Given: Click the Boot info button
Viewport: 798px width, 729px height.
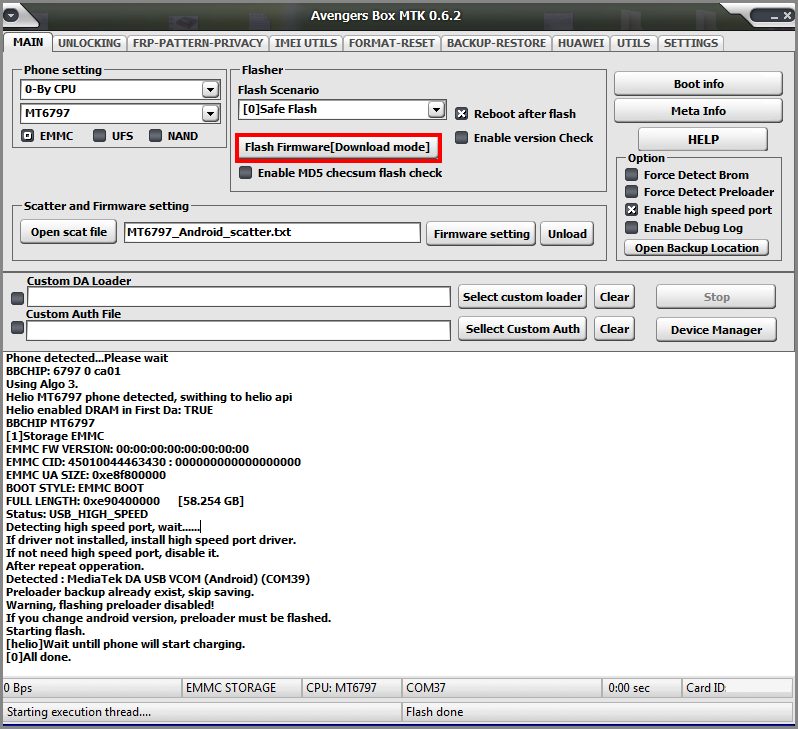Looking at the screenshot, I should tap(698, 84).
